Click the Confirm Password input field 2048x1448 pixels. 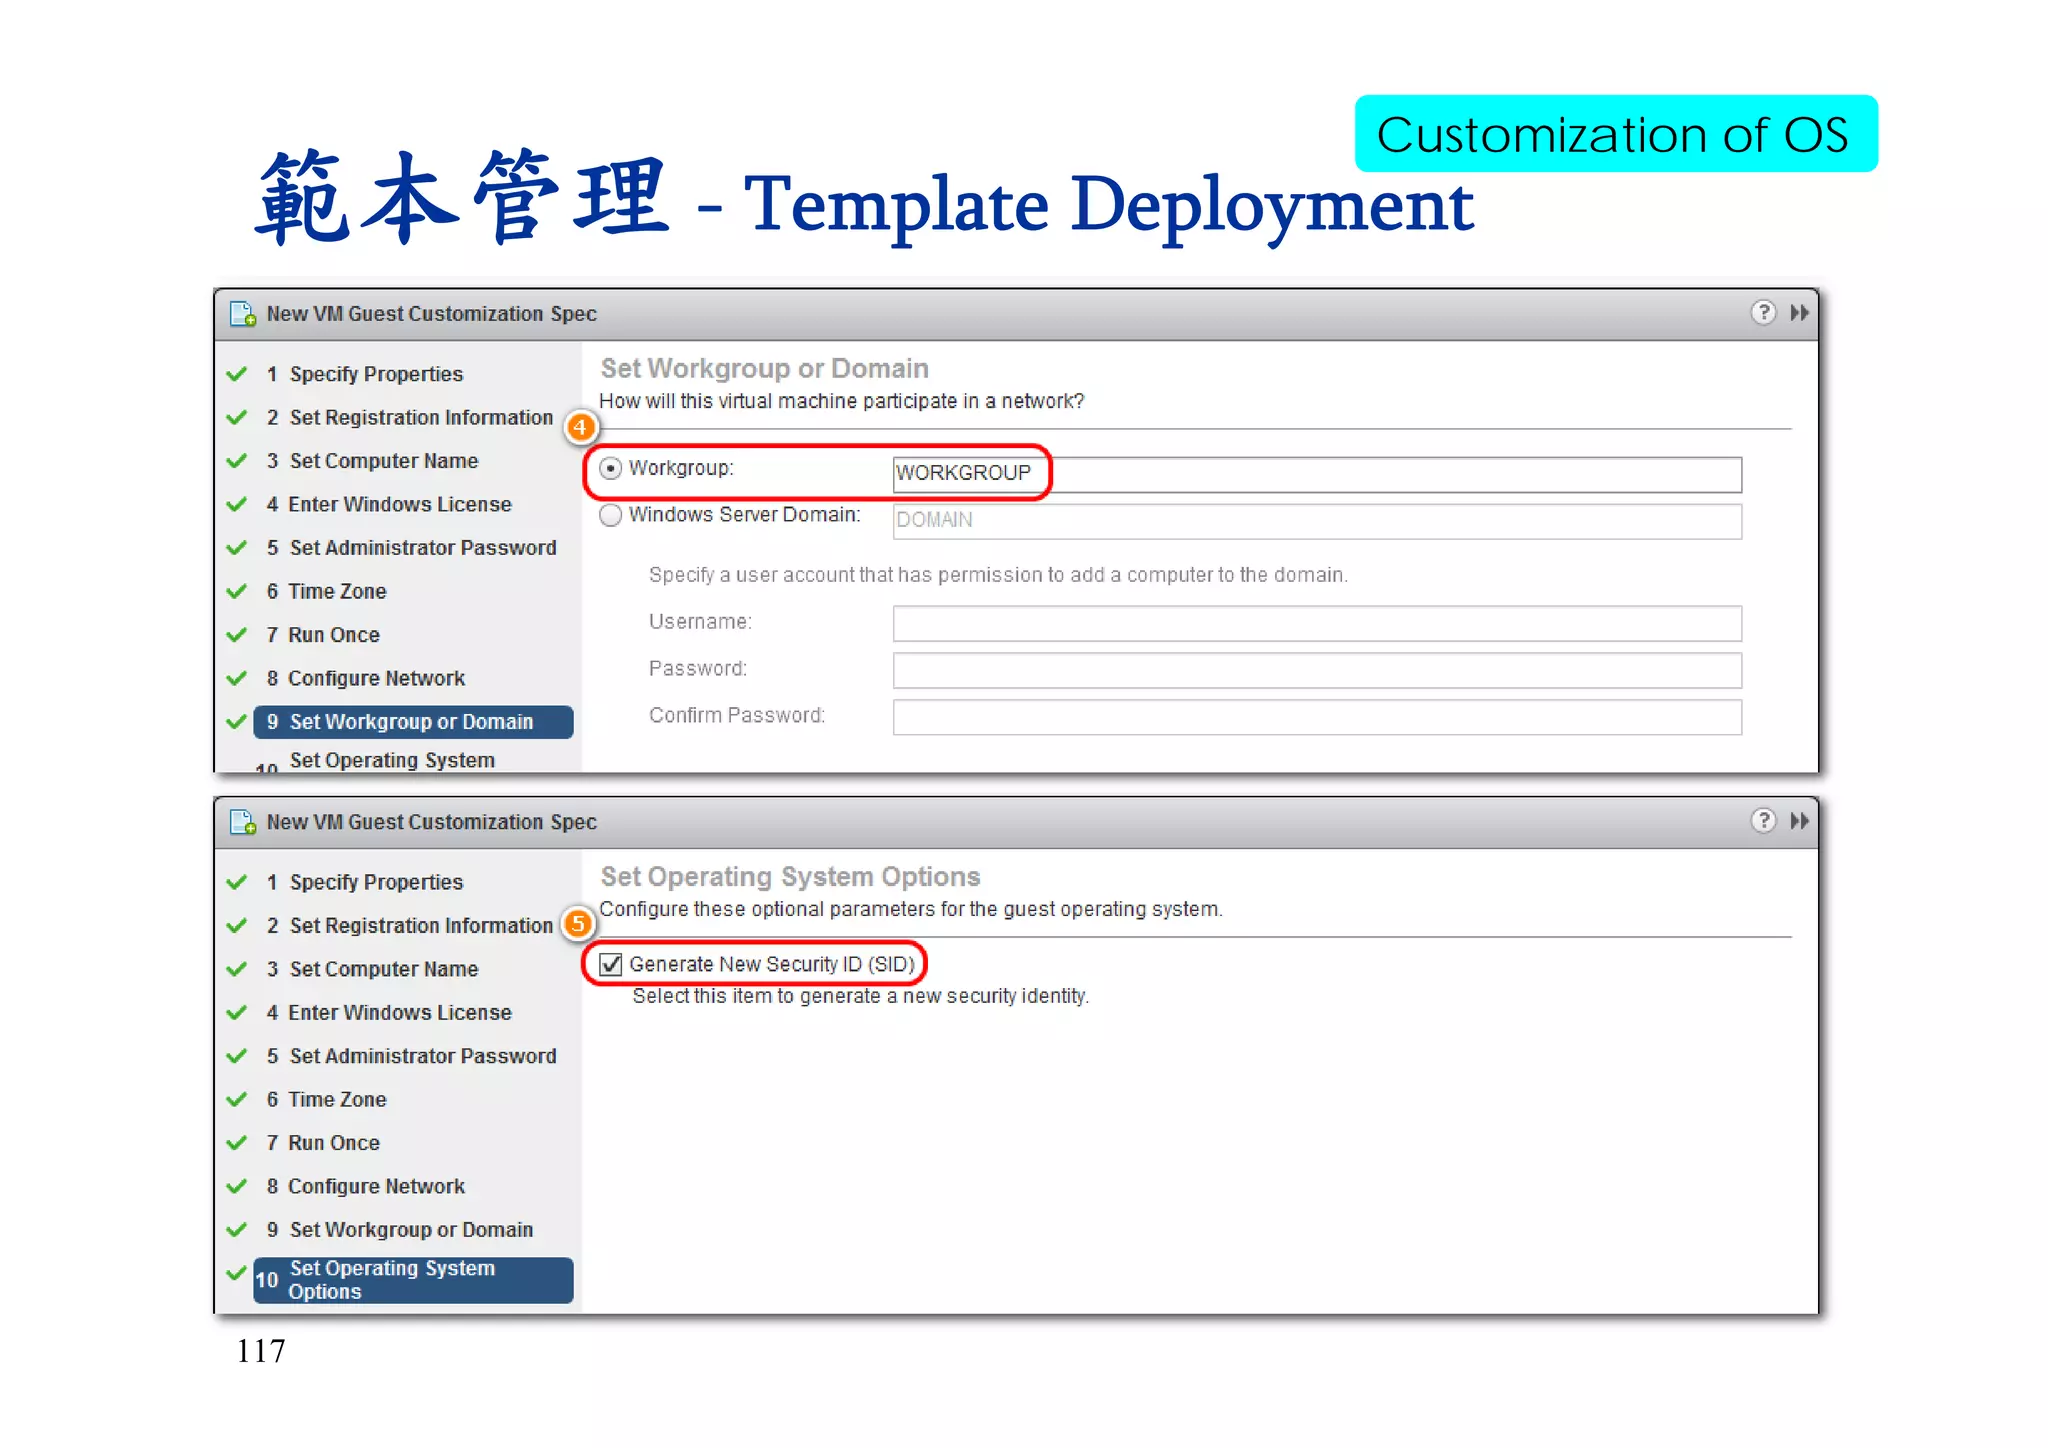point(1317,717)
